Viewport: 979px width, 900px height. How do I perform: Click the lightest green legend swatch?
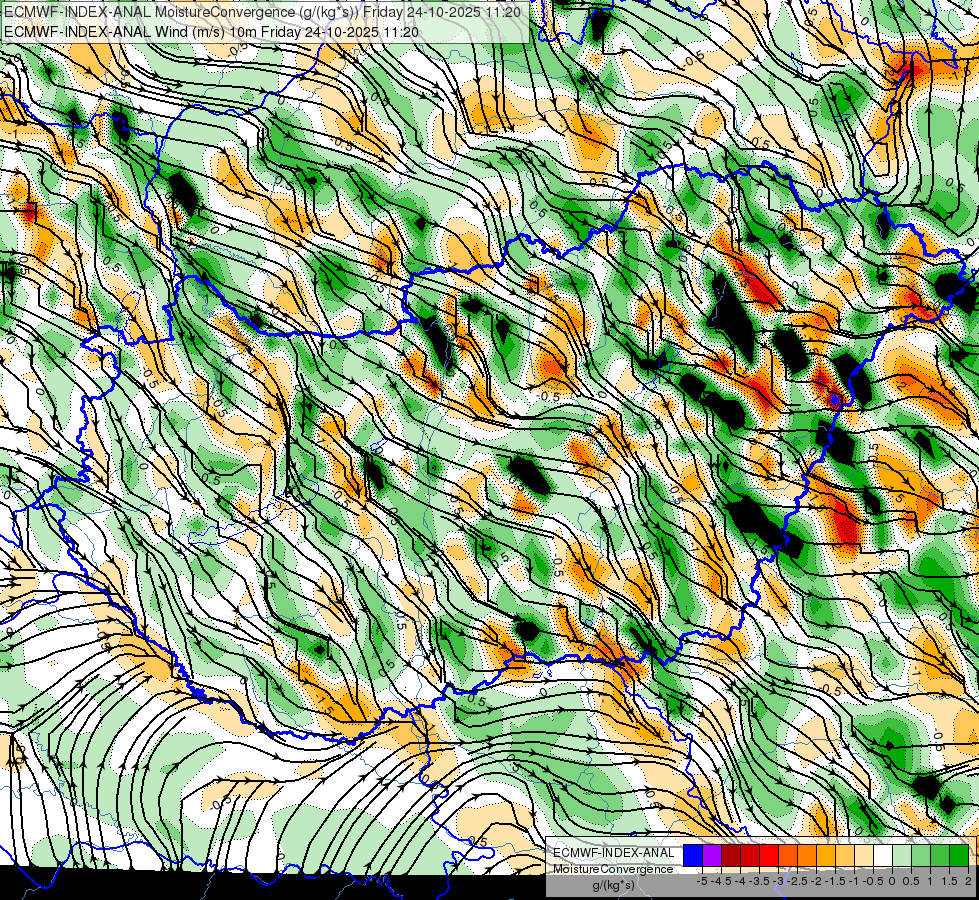(x=902, y=855)
